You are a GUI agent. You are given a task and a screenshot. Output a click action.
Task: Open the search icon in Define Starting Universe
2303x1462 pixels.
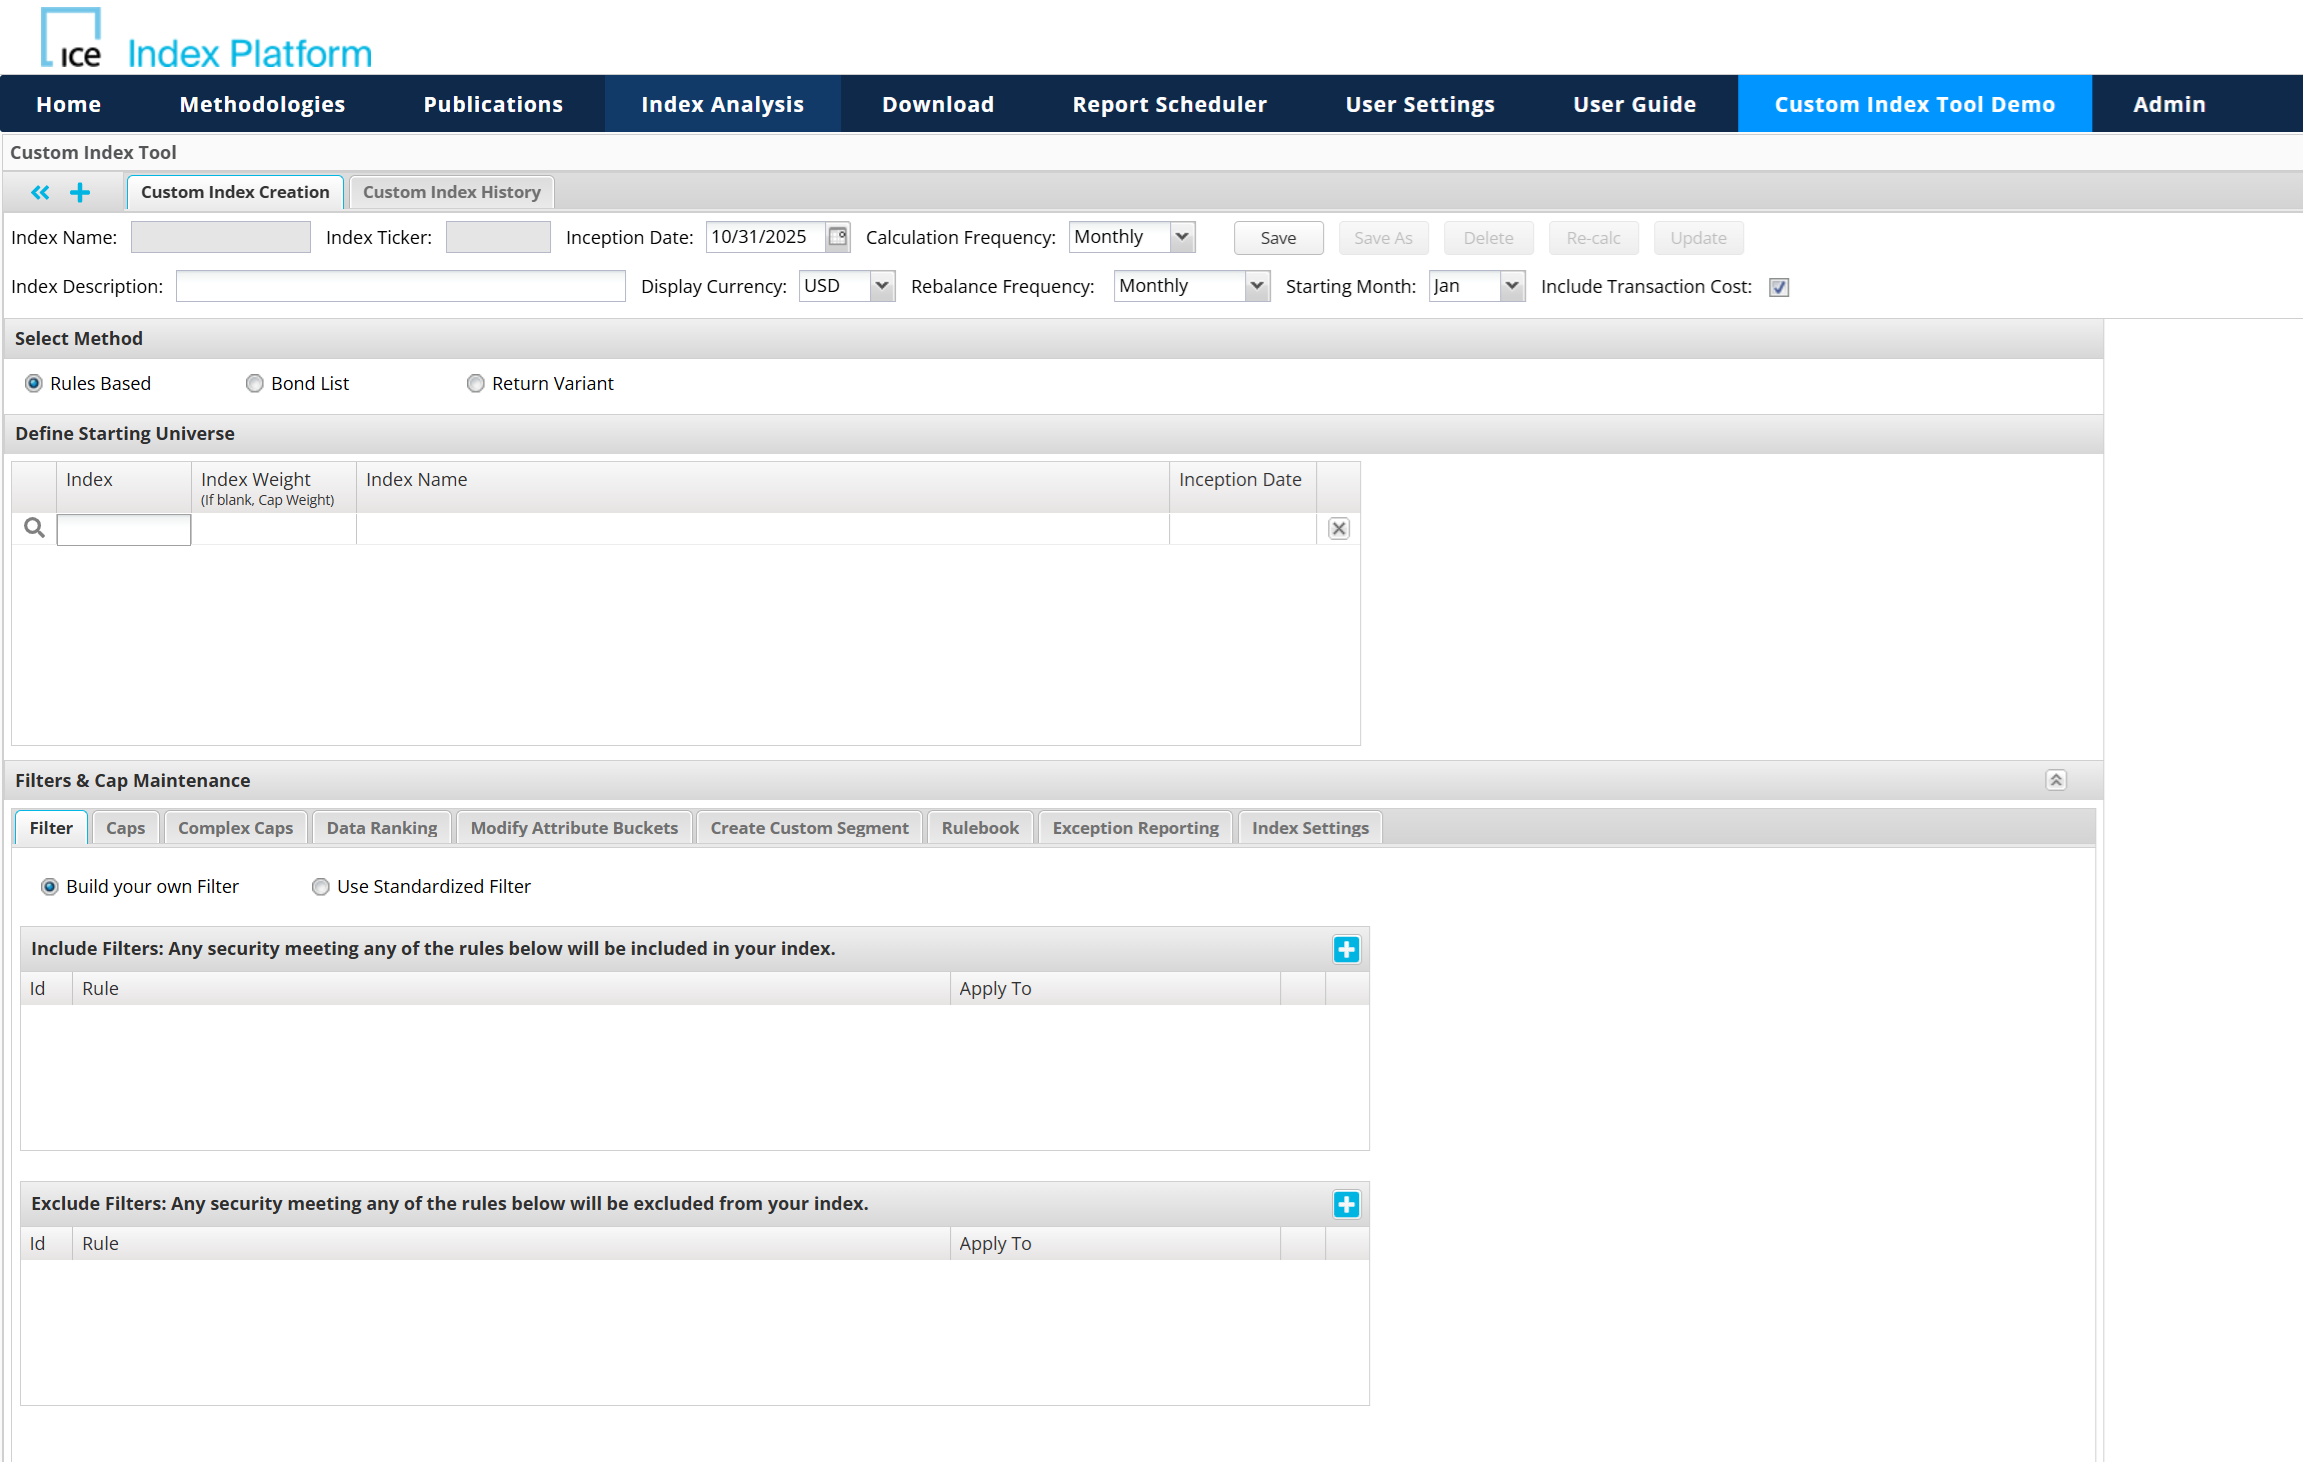pyautogui.click(x=33, y=527)
